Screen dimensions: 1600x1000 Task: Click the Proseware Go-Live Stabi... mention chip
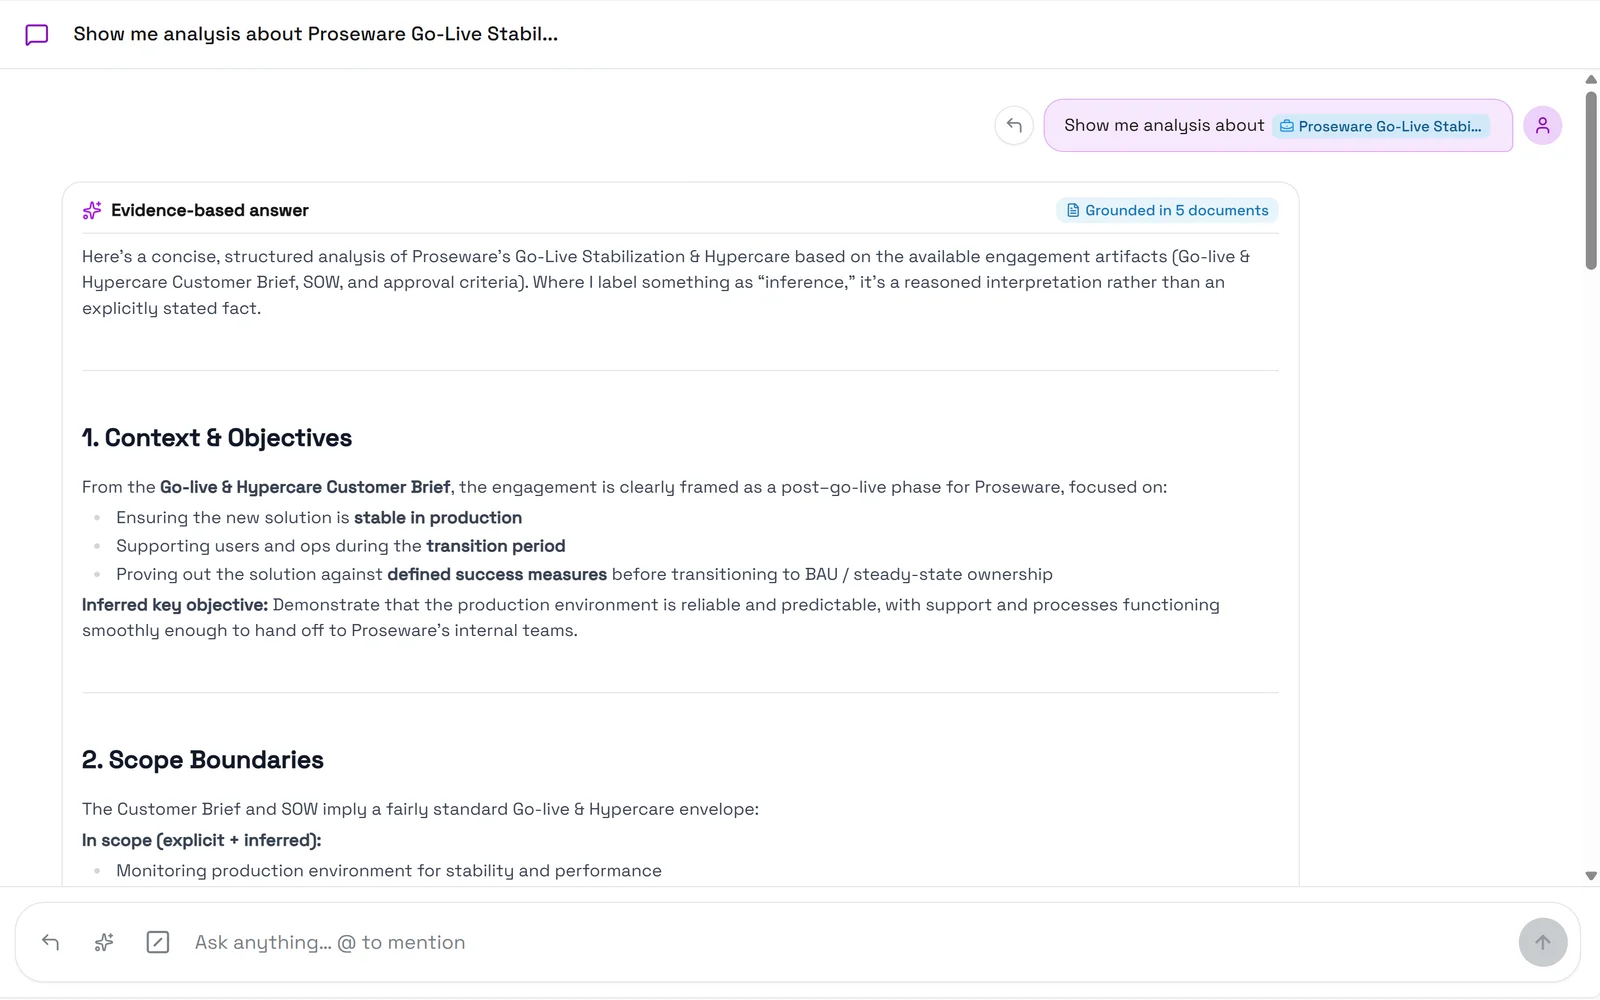click(x=1381, y=126)
